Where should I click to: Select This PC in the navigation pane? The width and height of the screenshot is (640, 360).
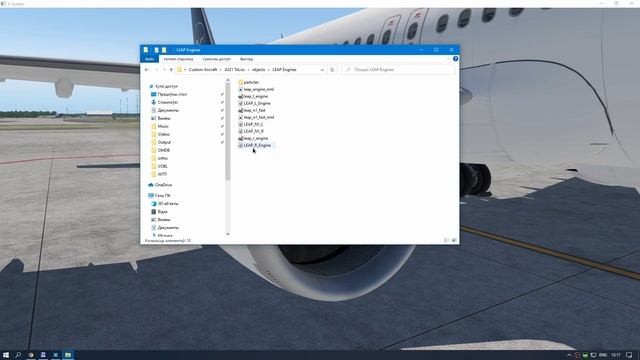(x=160, y=196)
